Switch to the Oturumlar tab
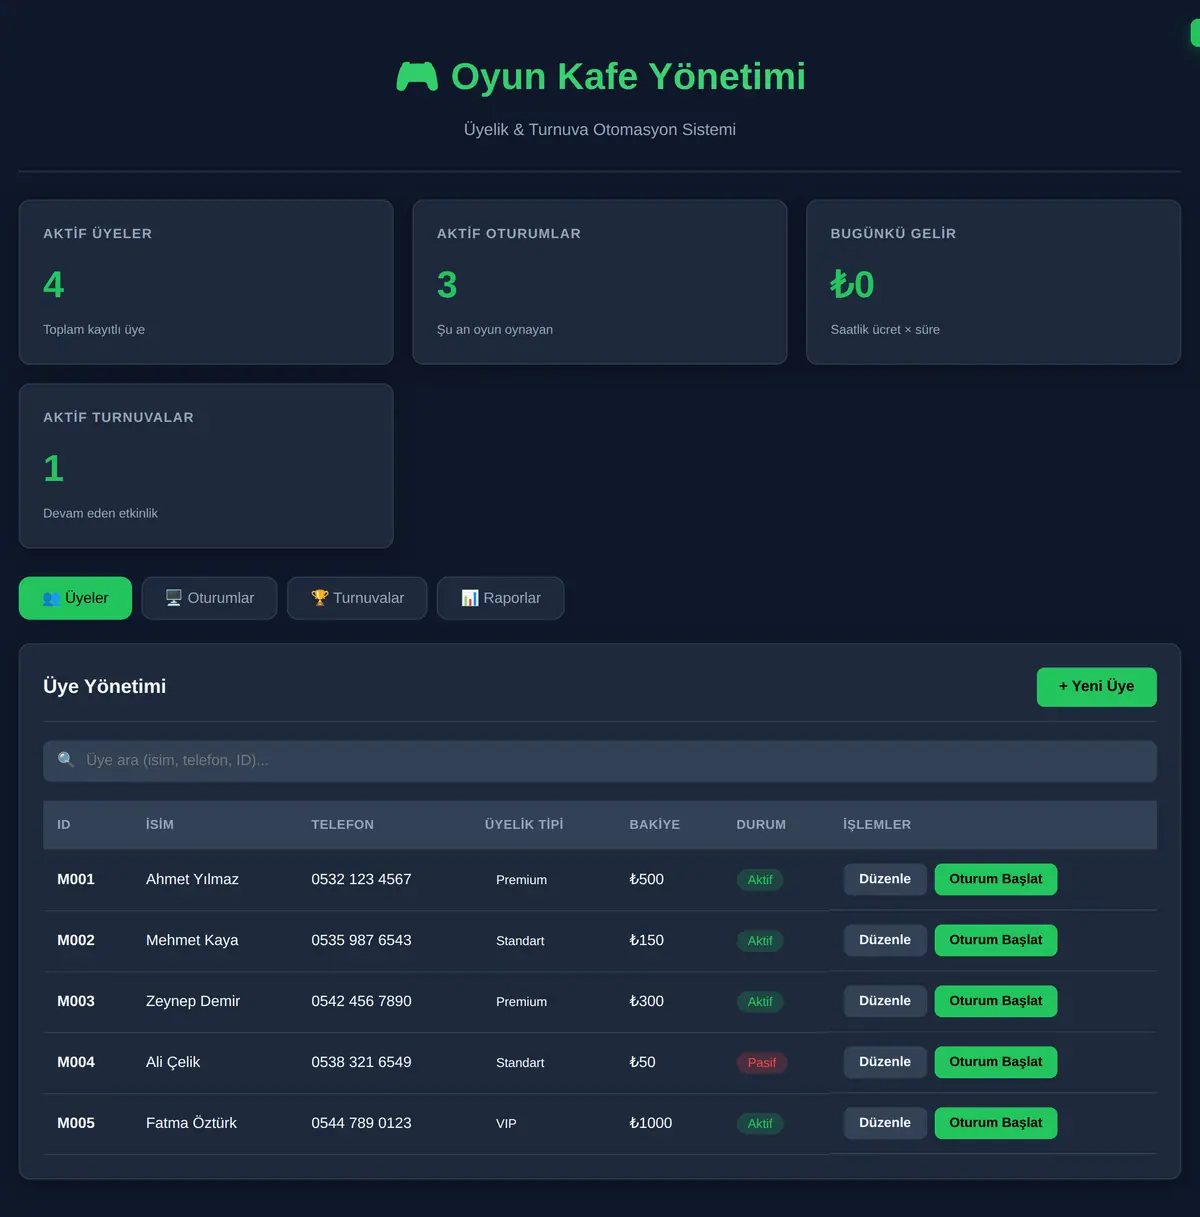 tap(209, 598)
